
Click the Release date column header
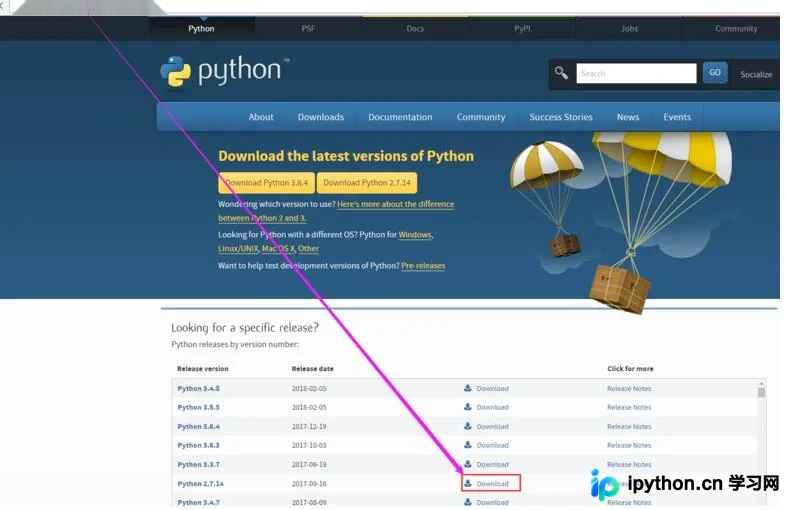(312, 368)
